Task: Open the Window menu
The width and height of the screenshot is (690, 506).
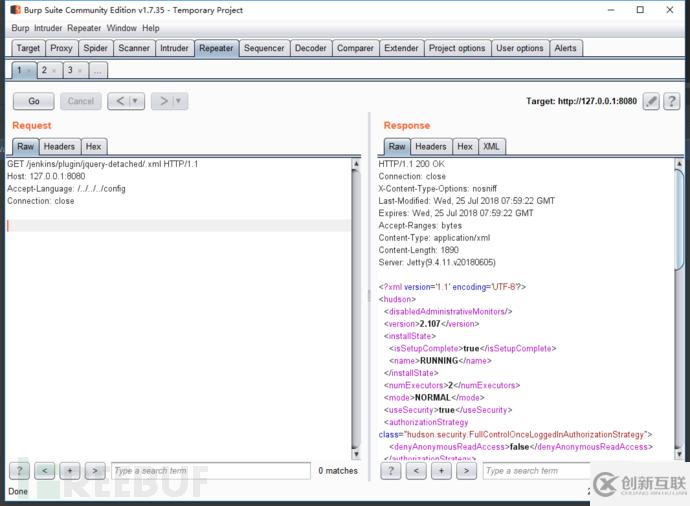Action: point(122,28)
